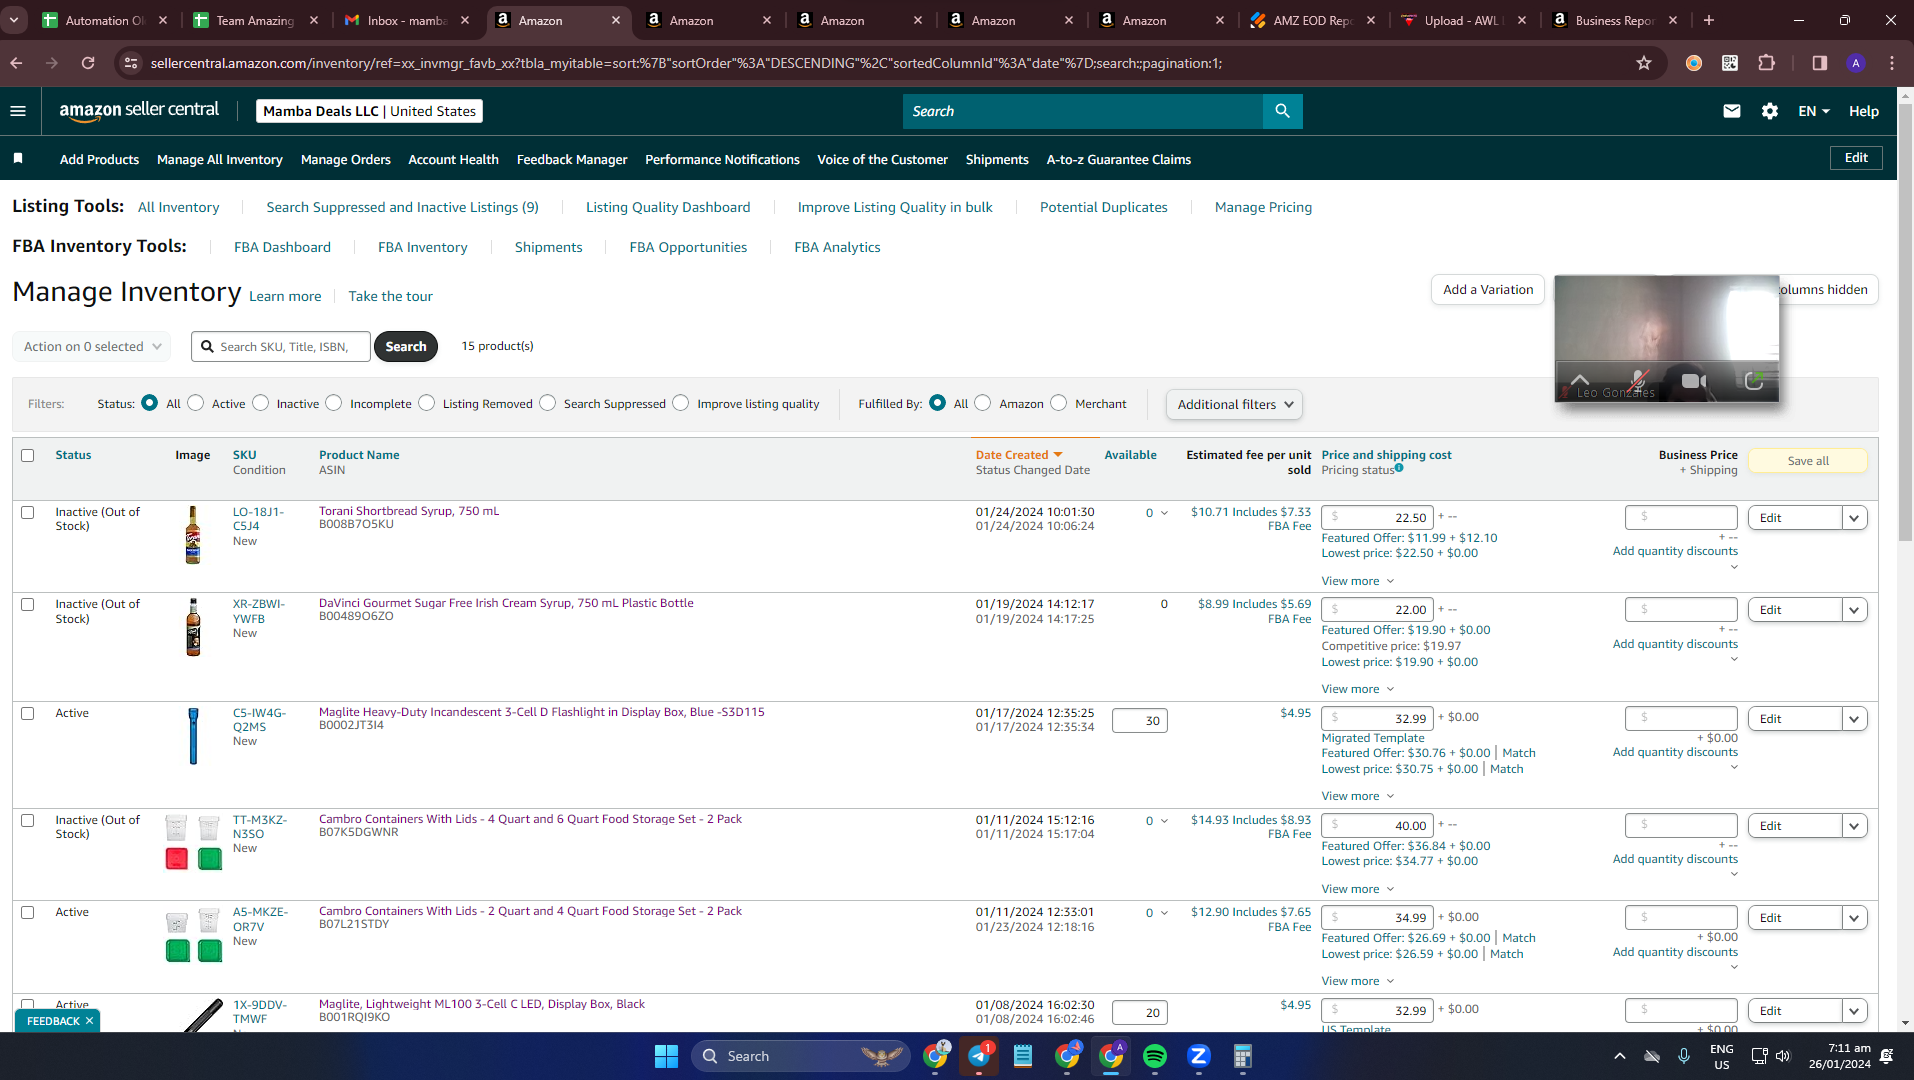This screenshot has height=1080, width=1914.
Task: Open the settings gear icon
Action: pos(1770,111)
